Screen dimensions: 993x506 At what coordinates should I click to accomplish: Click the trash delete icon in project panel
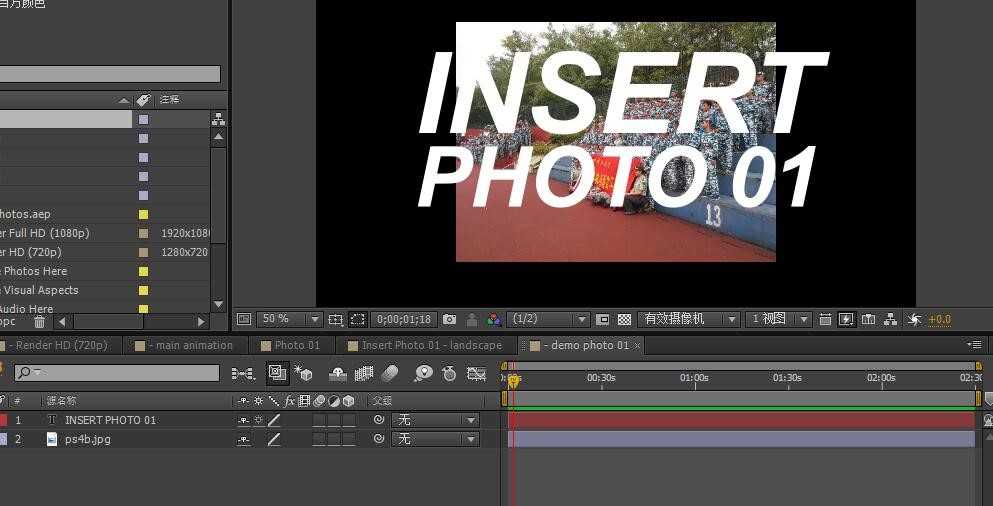point(39,322)
